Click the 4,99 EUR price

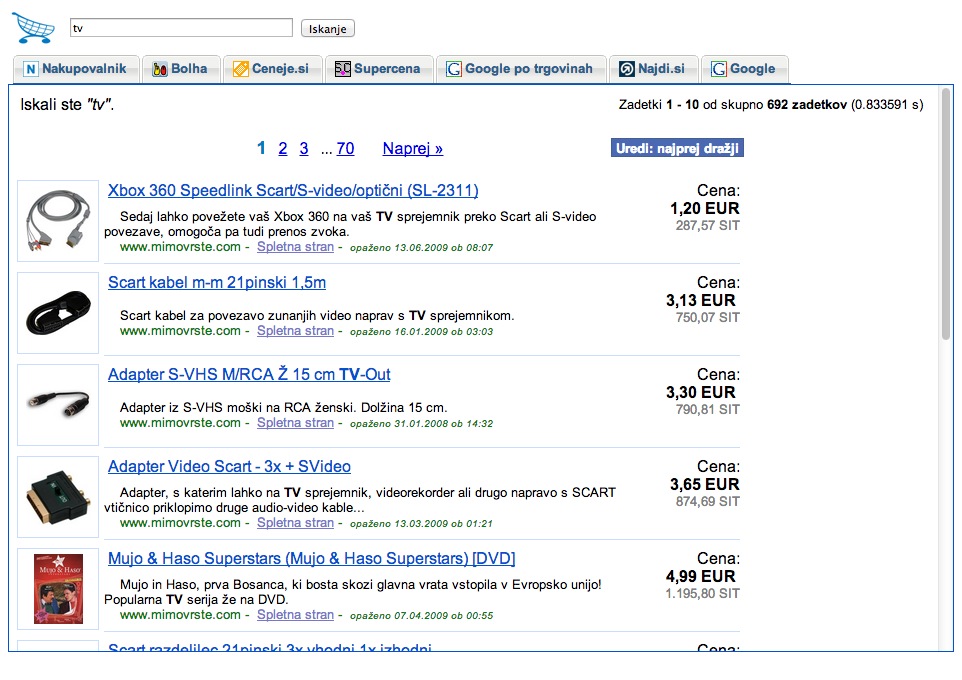701,577
